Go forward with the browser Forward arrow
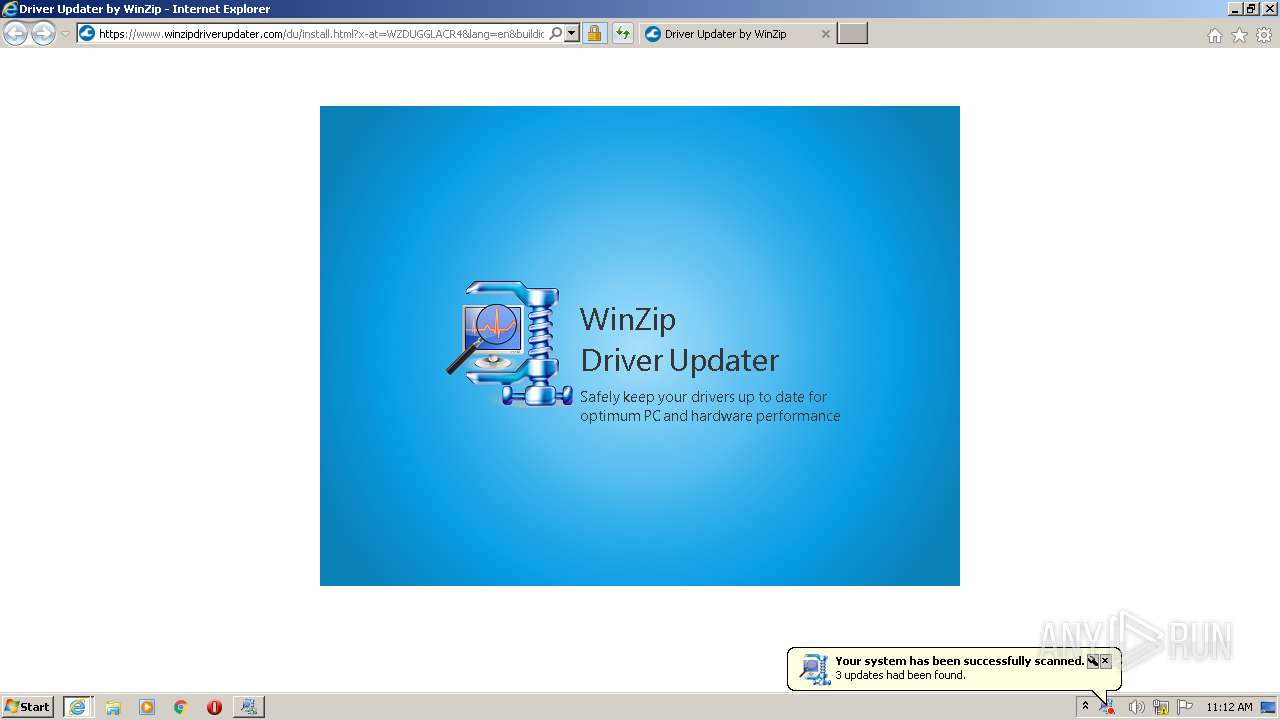 [x=43, y=34]
